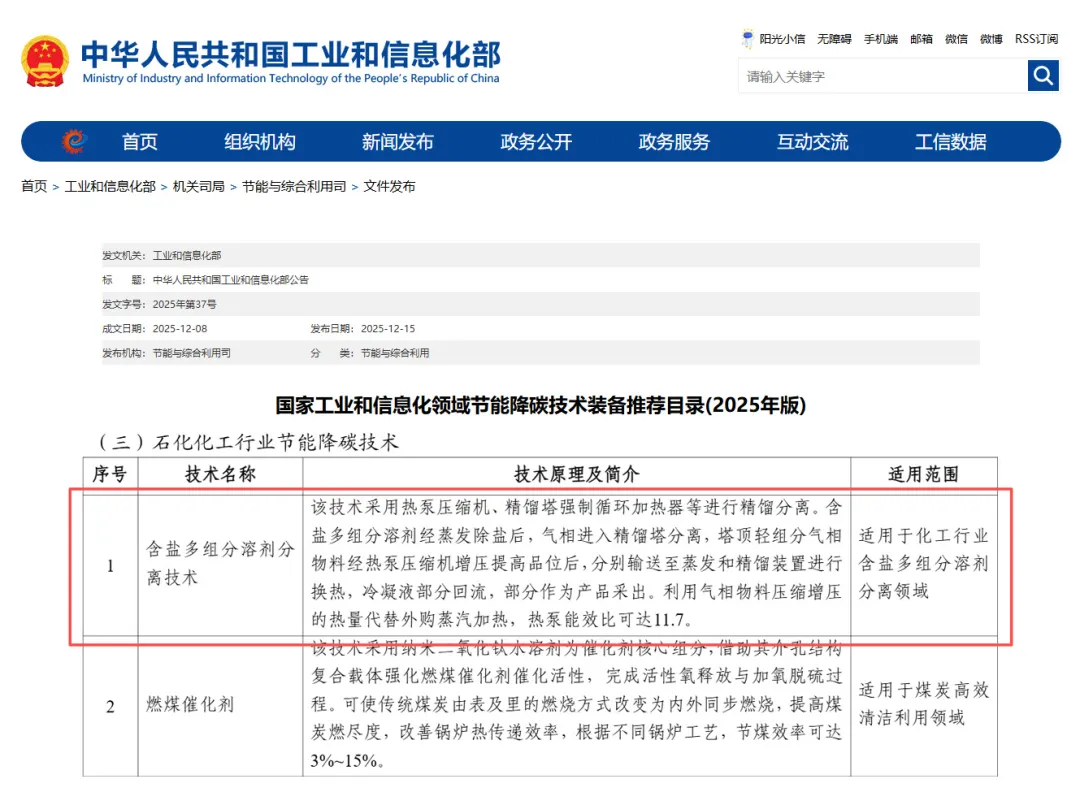1080x805 pixels.
Task: Open the 工信数据 menu item
Action: [950, 142]
